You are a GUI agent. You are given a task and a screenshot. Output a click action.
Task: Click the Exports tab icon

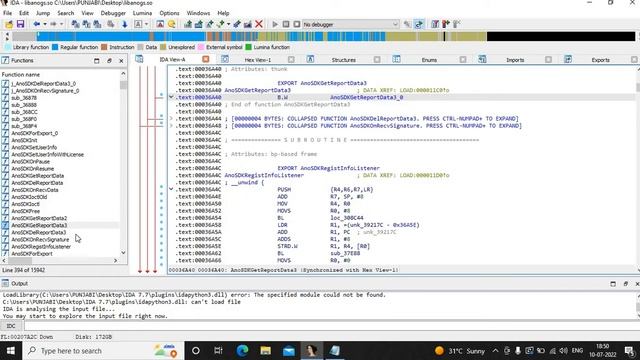(568, 60)
